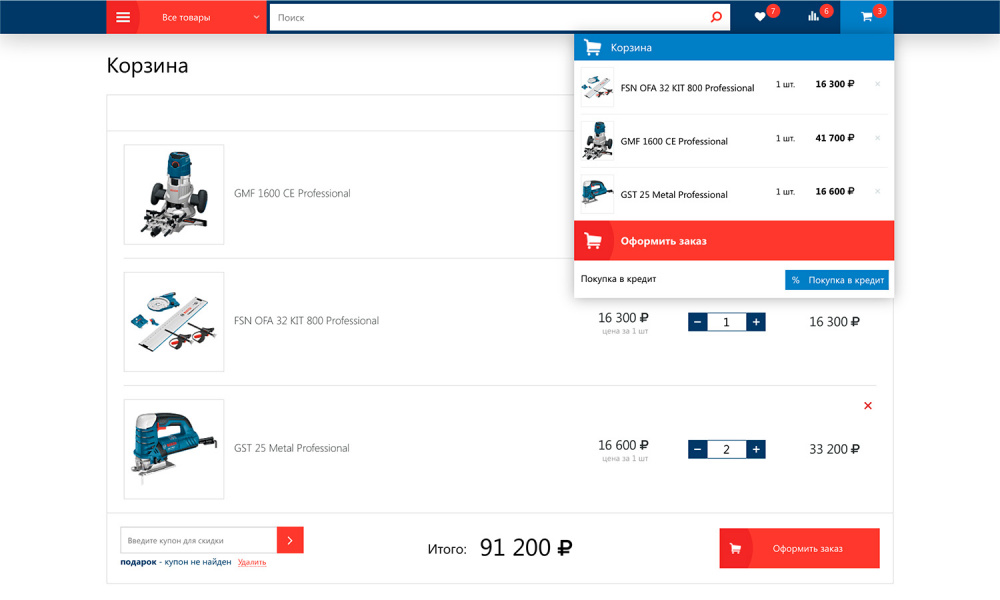The height and width of the screenshot is (600, 1000).
Task: Apply coupon with red arrow button
Action: click(290, 540)
